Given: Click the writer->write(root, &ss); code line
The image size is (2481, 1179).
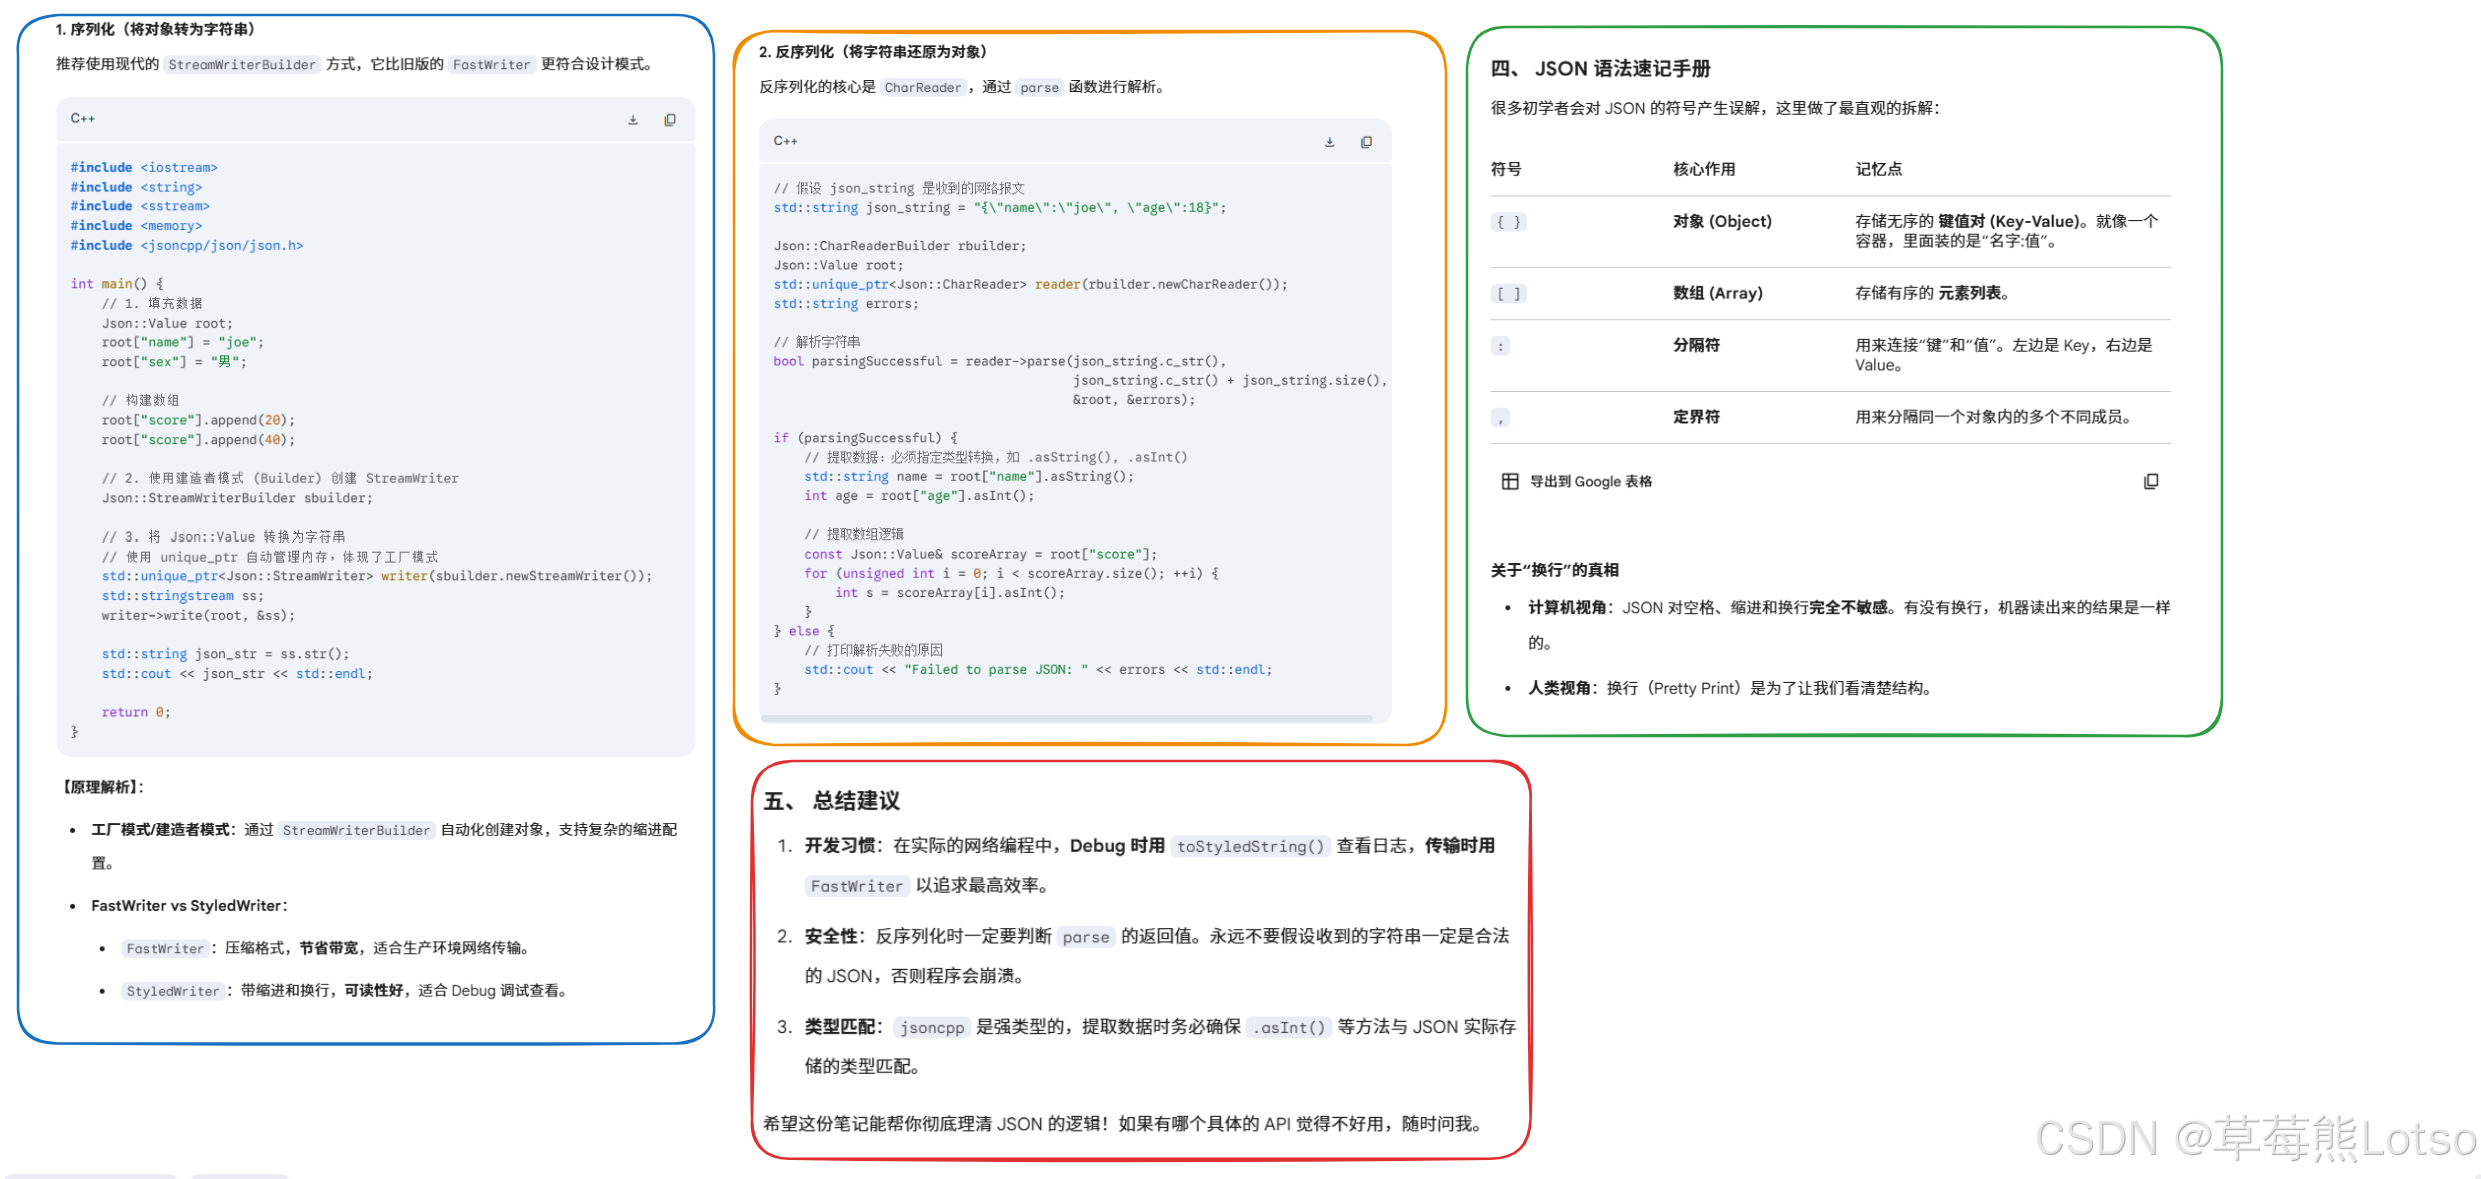Looking at the screenshot, I should tap(198, 616).
